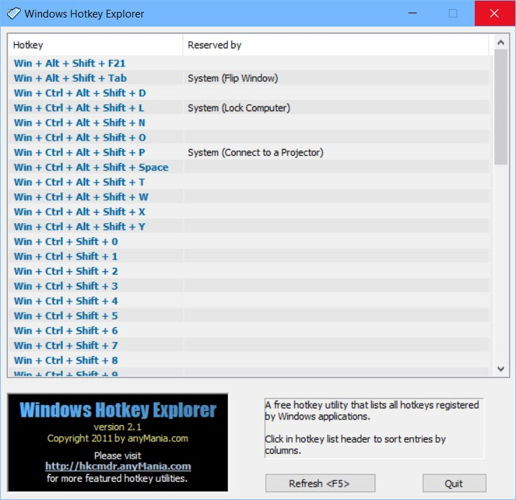Screen dimensions: 516x500
Task: Select Win + Ctrl + Alt + Shift + O
Action: pyautogui.click(x=248, y=137)
